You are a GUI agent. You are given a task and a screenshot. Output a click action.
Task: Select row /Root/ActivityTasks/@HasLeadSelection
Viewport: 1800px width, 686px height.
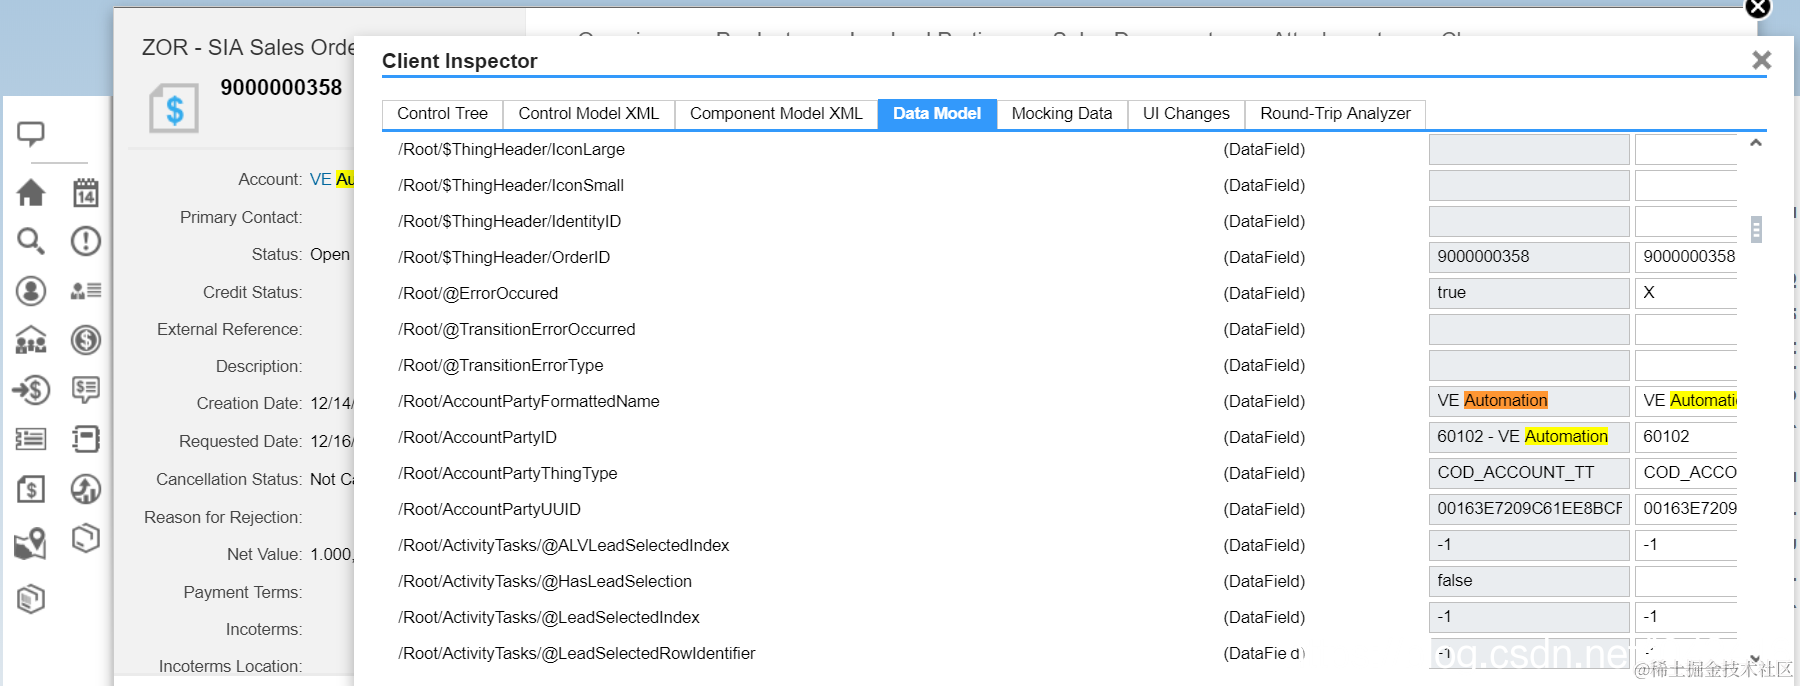click(545, 581)
